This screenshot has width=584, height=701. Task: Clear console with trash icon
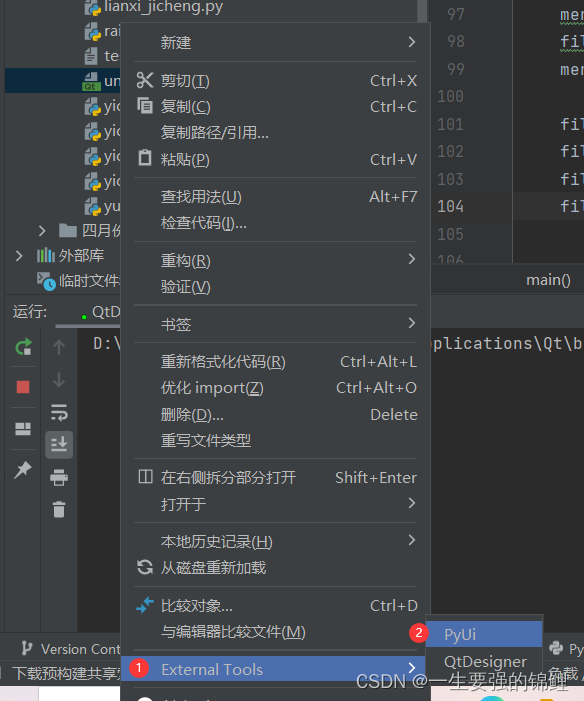coord(59,509)
